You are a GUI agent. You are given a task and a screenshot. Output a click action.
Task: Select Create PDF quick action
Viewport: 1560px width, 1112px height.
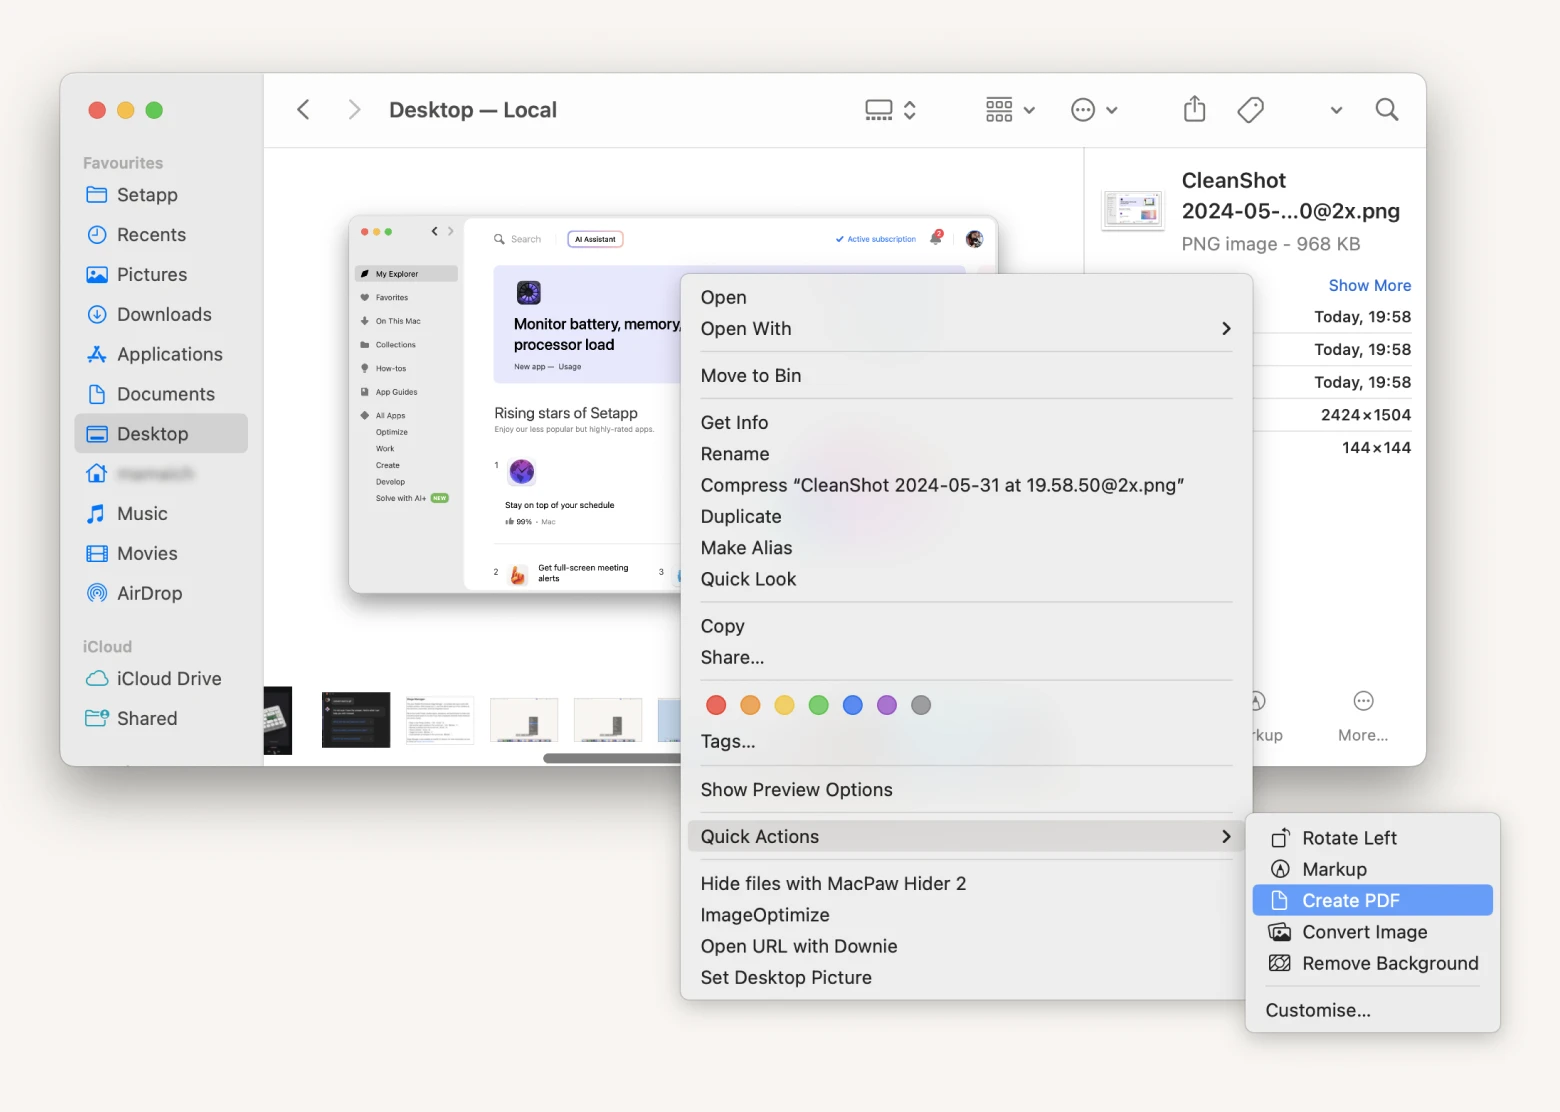[1372, 900]
